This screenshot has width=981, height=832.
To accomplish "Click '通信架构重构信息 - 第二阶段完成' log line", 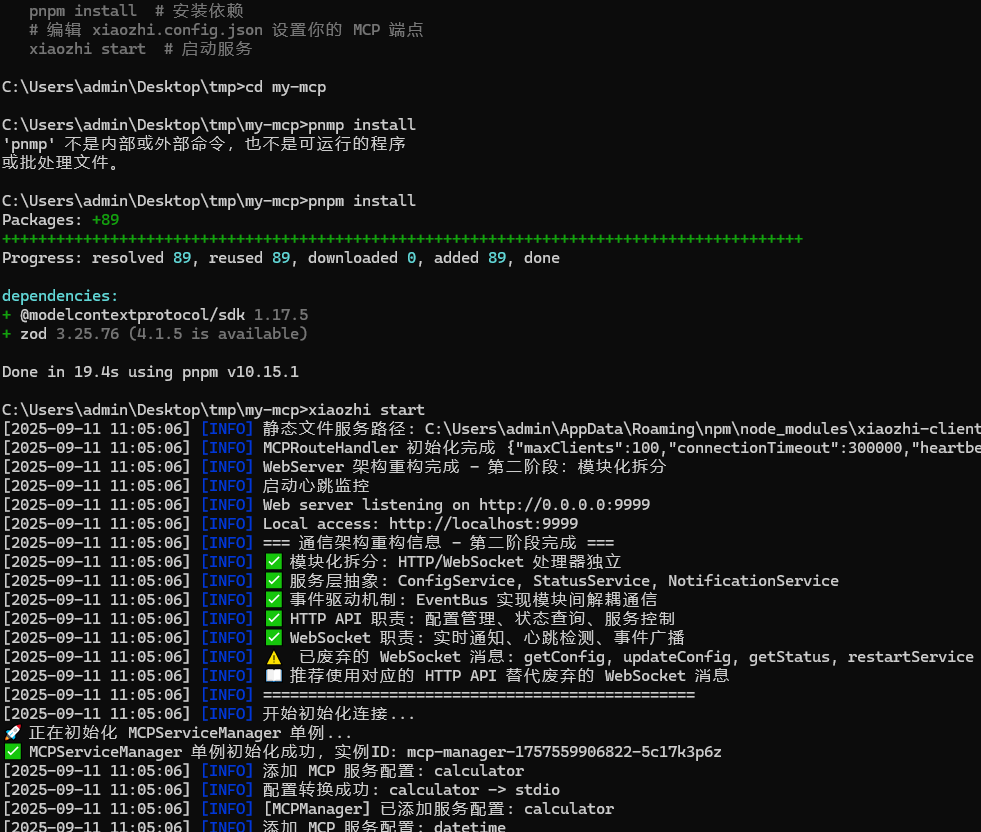I will 308,542.
